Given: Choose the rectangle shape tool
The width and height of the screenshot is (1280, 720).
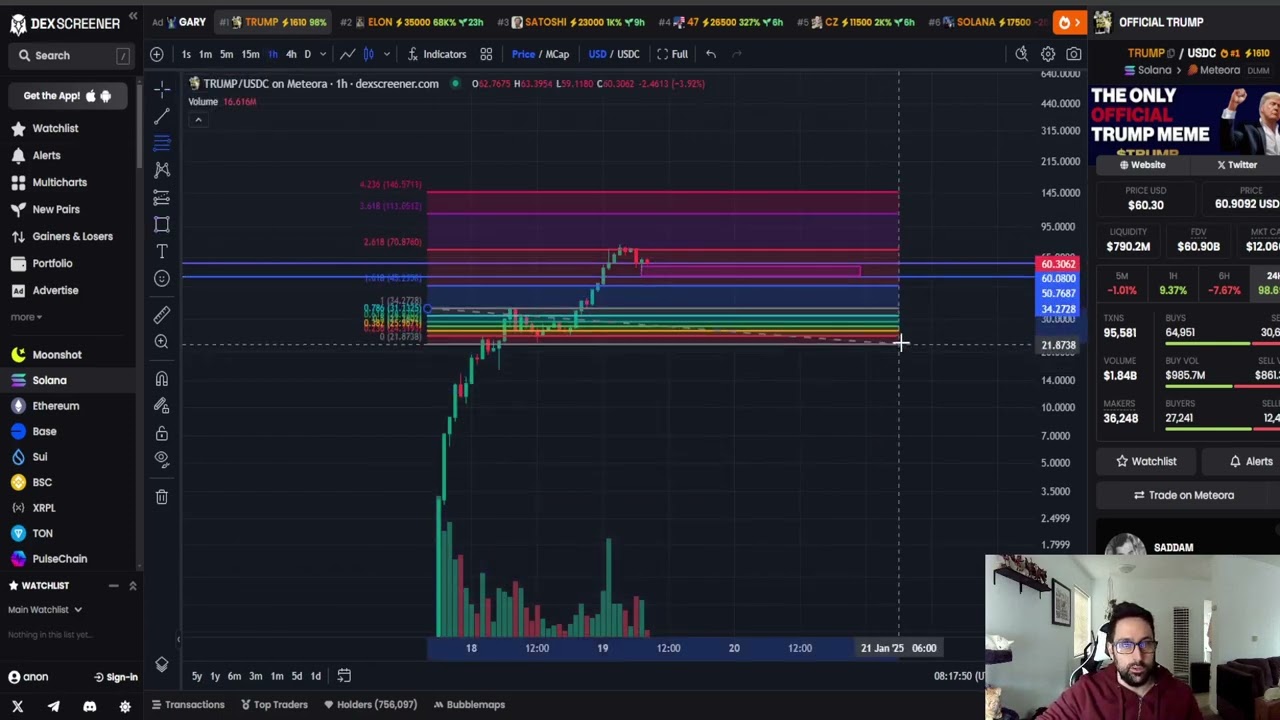Looking at the screenshot, I should coord(161,224).
